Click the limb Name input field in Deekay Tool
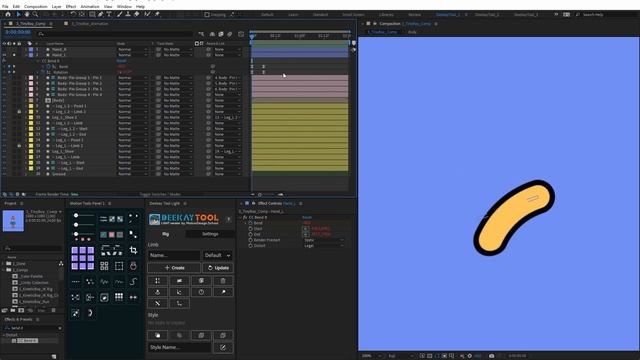 (174, 256)
